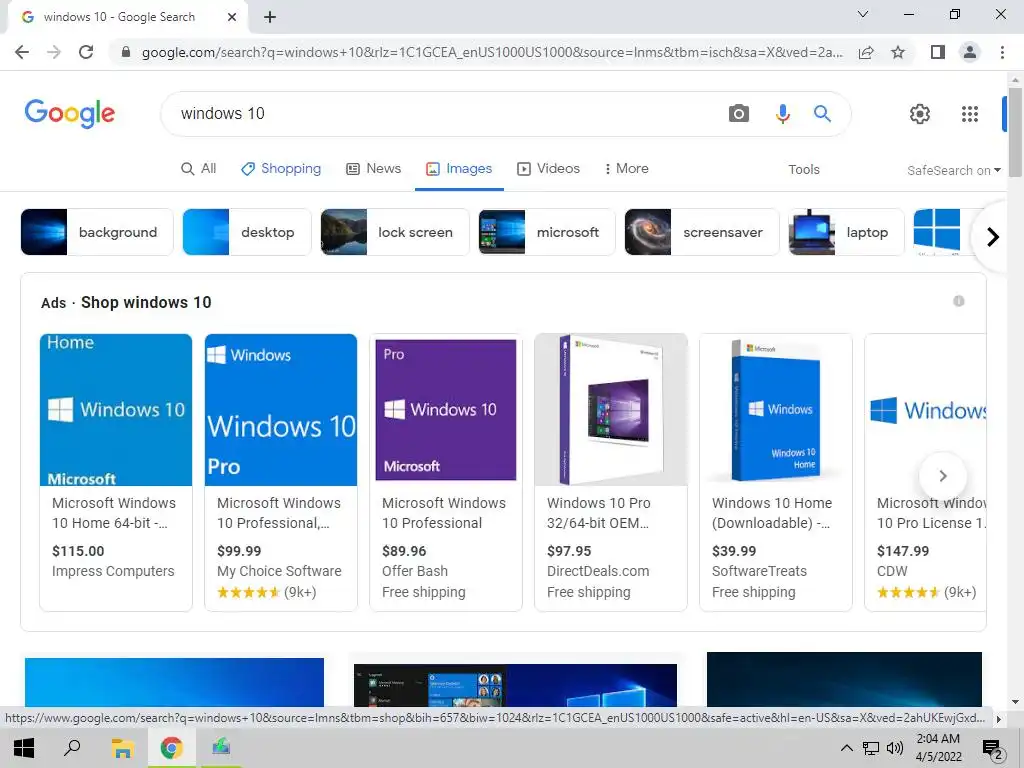Open blue Windows 10 Home box image
The width and height of the screenshot is (1024, 768).
(x=775, y=409)
